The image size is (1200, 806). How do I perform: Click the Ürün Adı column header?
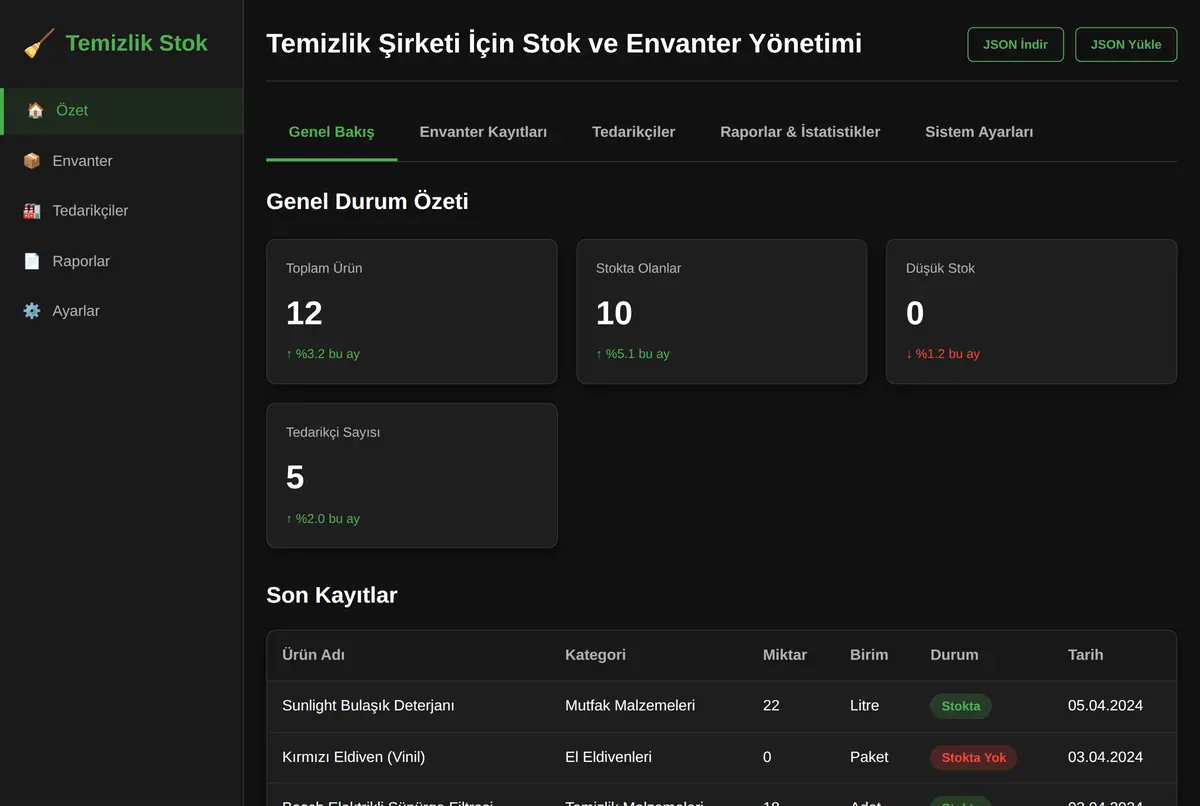click(314, 655)
